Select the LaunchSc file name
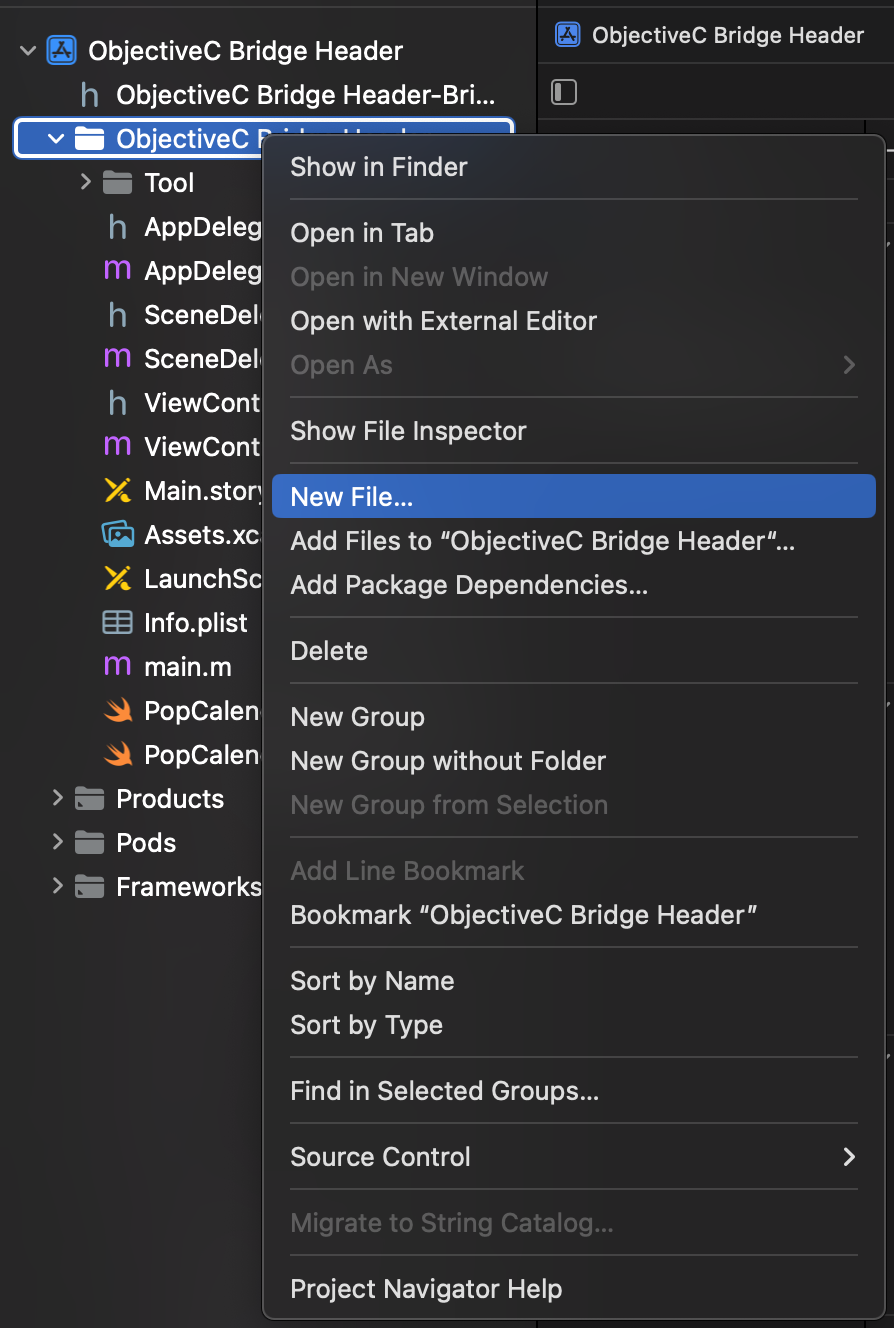Screen dimensions: 894x1328 [x=203, y=579]
